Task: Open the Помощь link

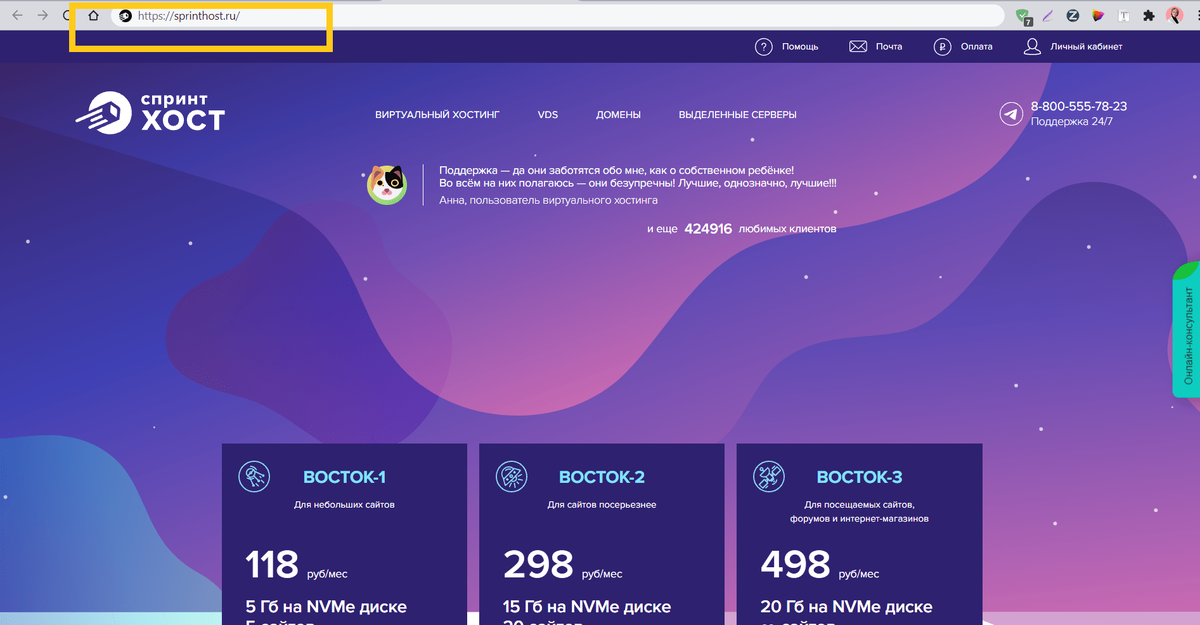Action: [x=800, y=47]
